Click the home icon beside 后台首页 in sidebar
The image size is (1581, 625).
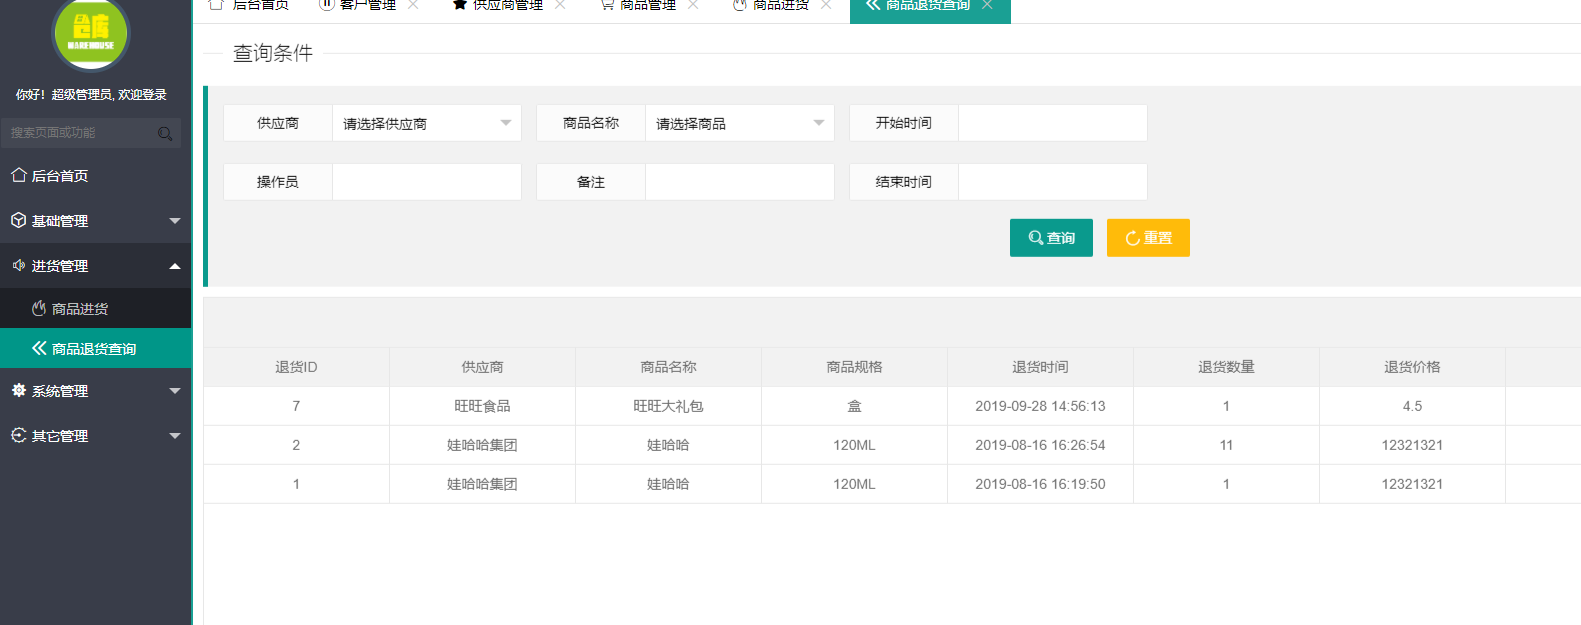click(18, 175)
